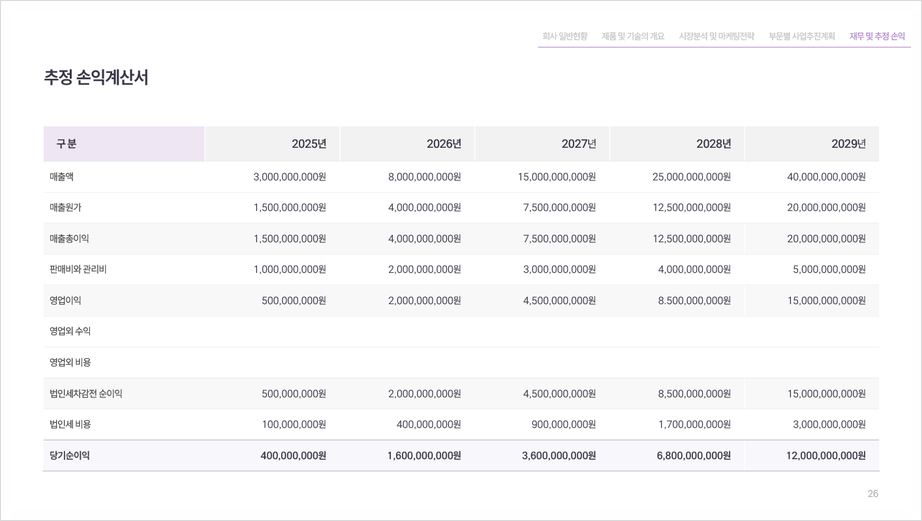The width and height of the screenshot is (922, 521).
Task: Click 매출원가 value 4,000,000,000원 for 2026년
Action: tap(425, 208)
